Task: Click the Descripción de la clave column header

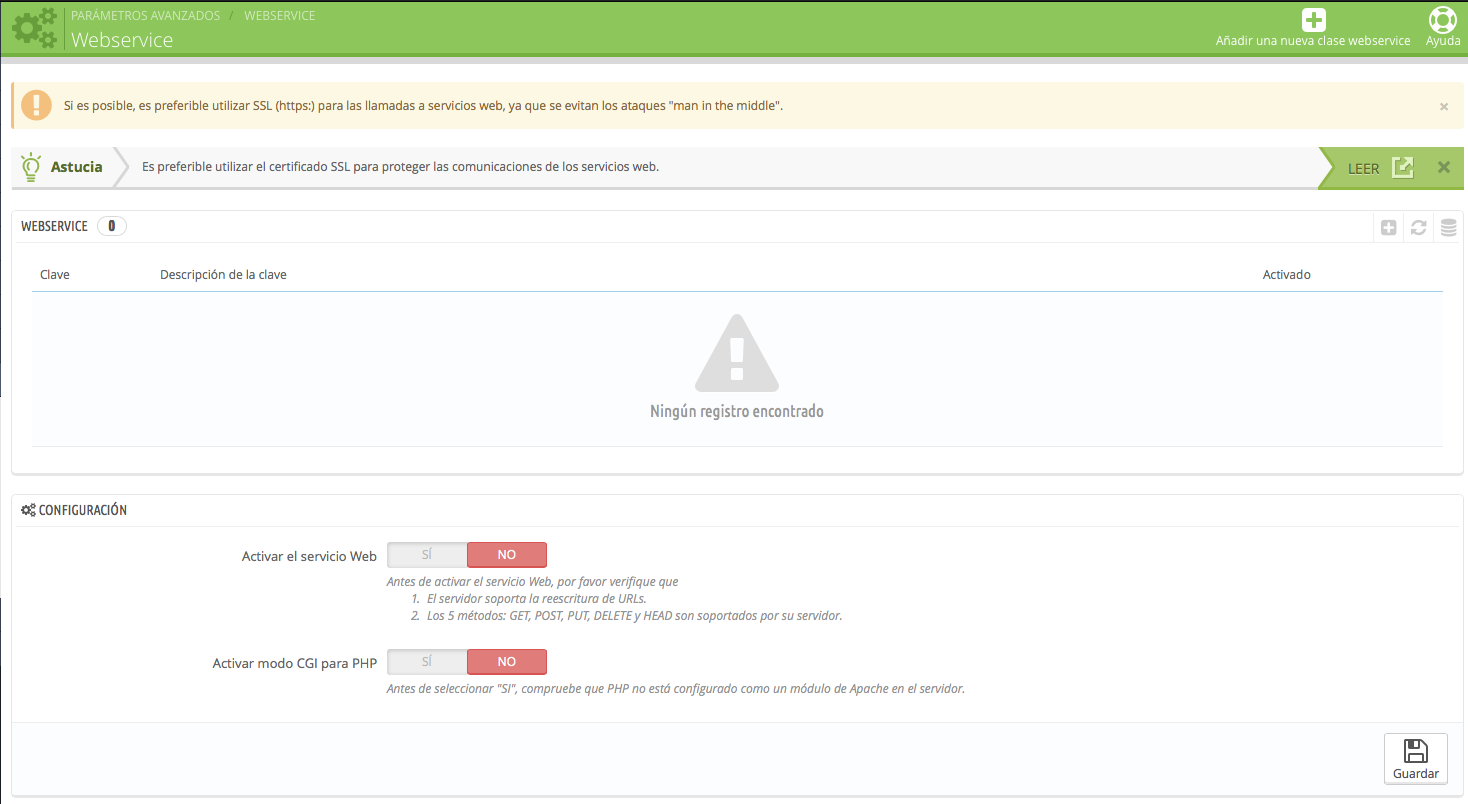Action: click(223, 274)
